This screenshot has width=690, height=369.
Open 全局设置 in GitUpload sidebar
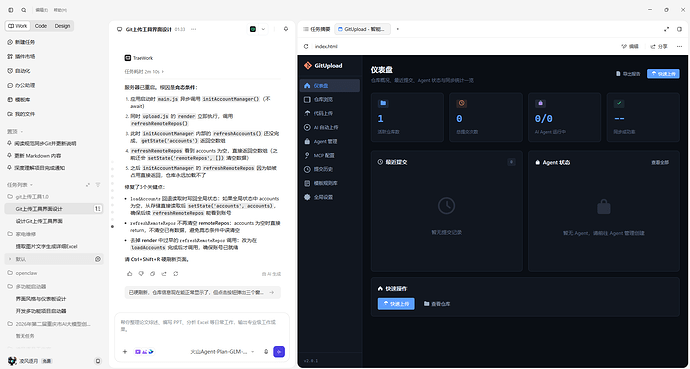[x=330, y=197]
